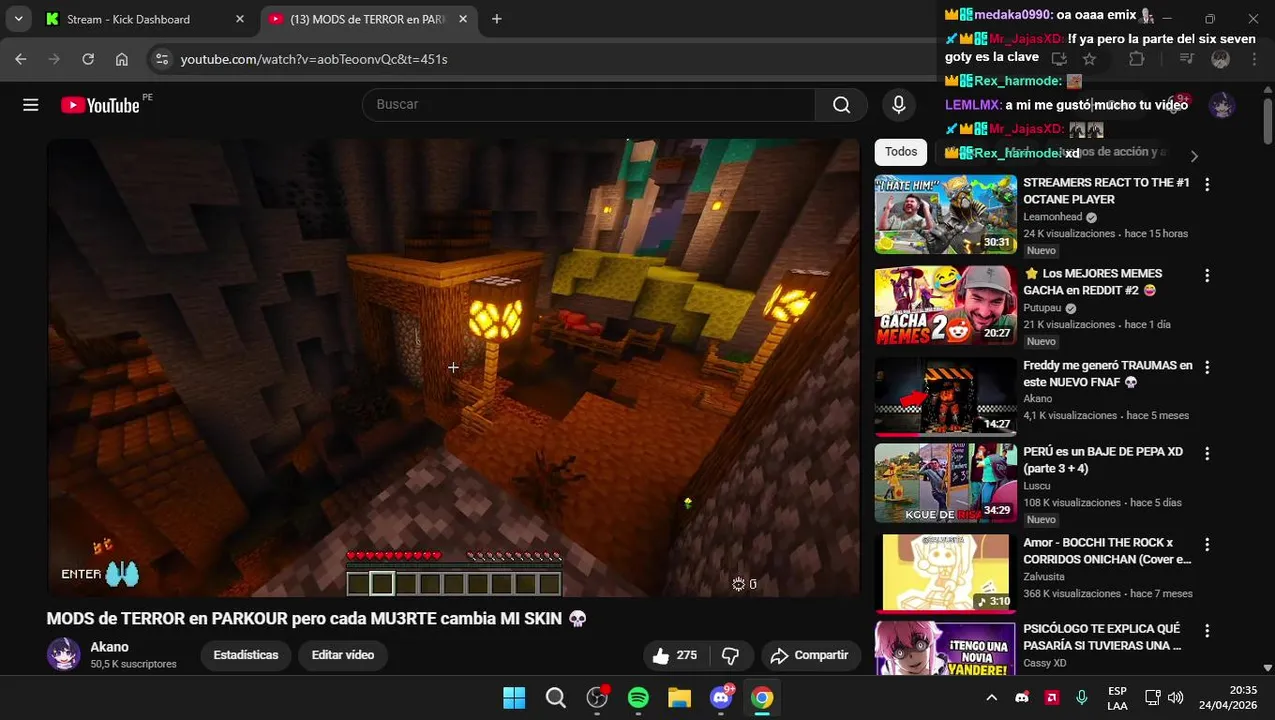Open options for PERÚ BAJE DE PEPA video
Screen dimensions: 1275x720
[x=1207, y=453]
